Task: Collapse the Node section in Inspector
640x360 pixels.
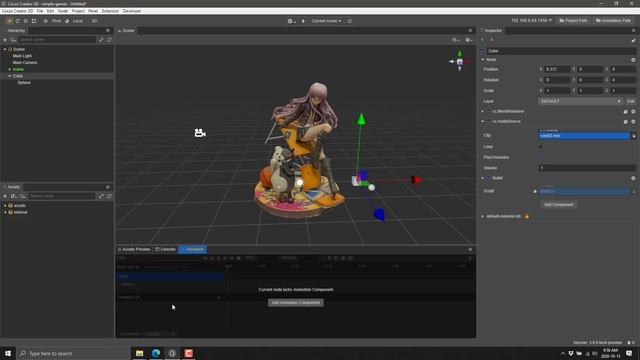Action: [x=483, y=60]
